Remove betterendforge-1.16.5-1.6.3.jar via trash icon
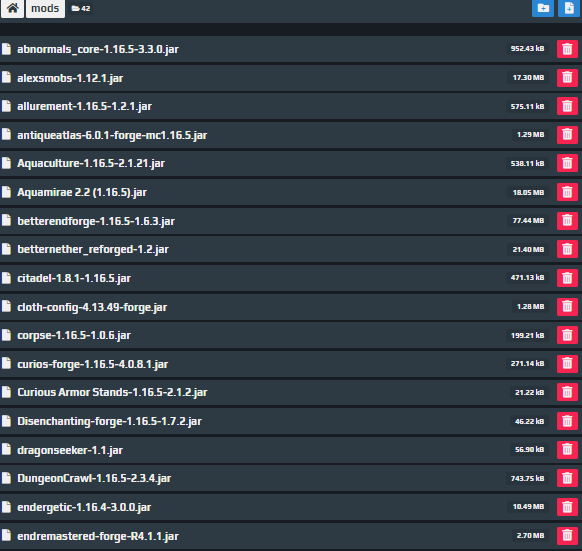The width and height of the screenshot is (582, 551). 567,221
